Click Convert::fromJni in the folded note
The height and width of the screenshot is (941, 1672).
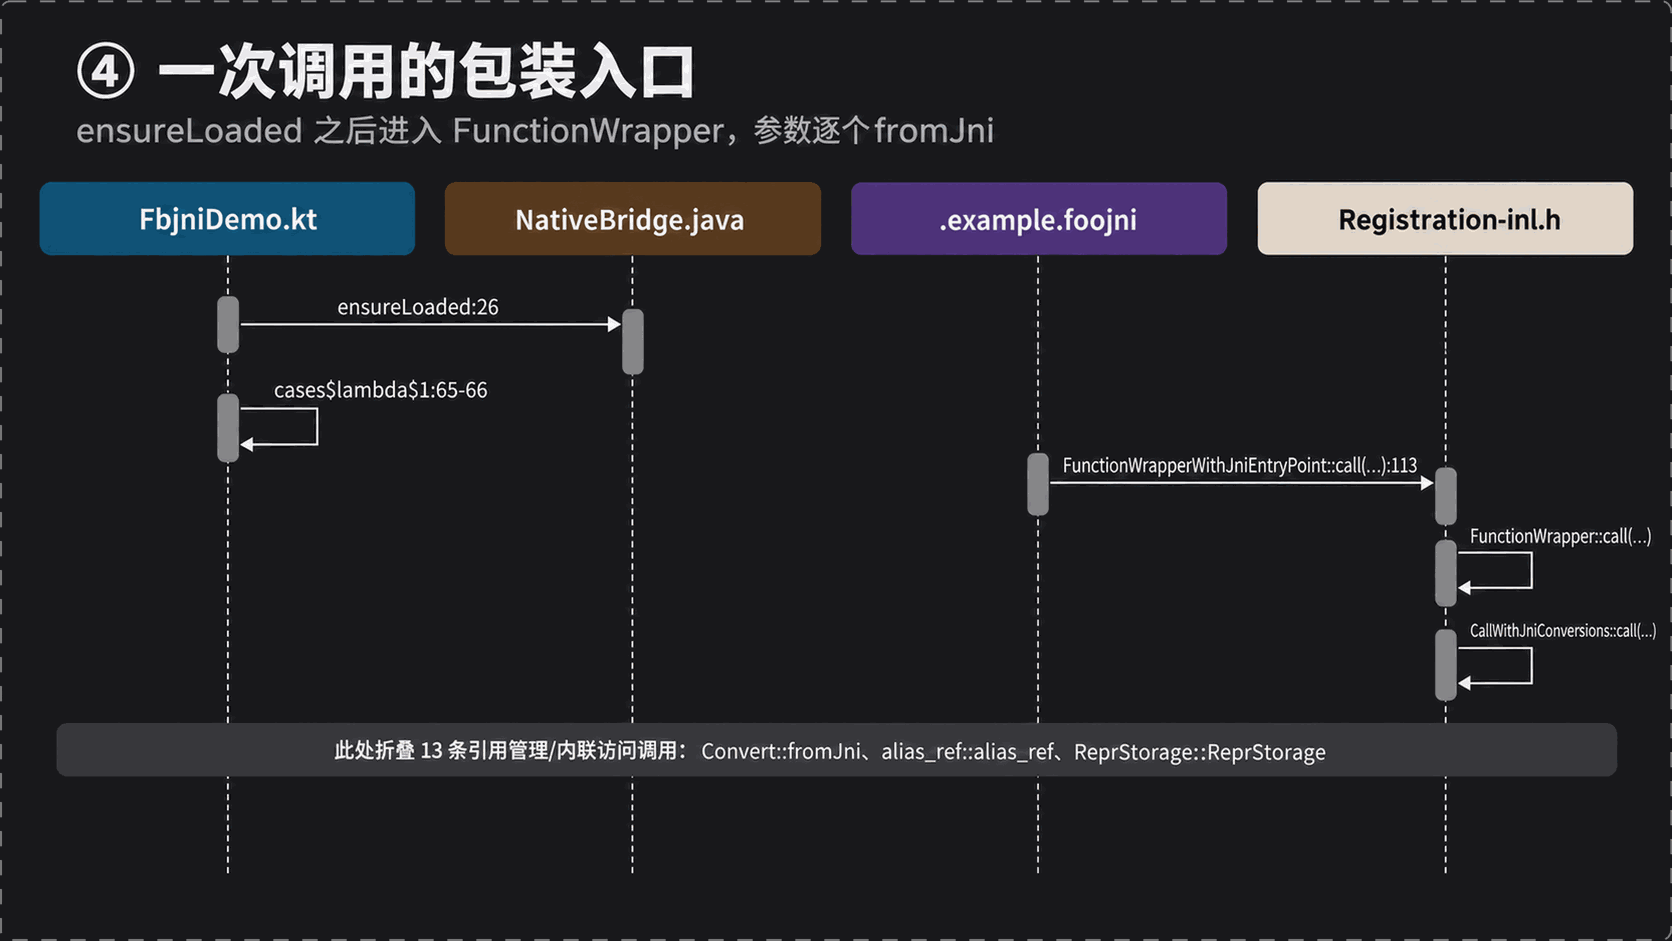point(781,752)
